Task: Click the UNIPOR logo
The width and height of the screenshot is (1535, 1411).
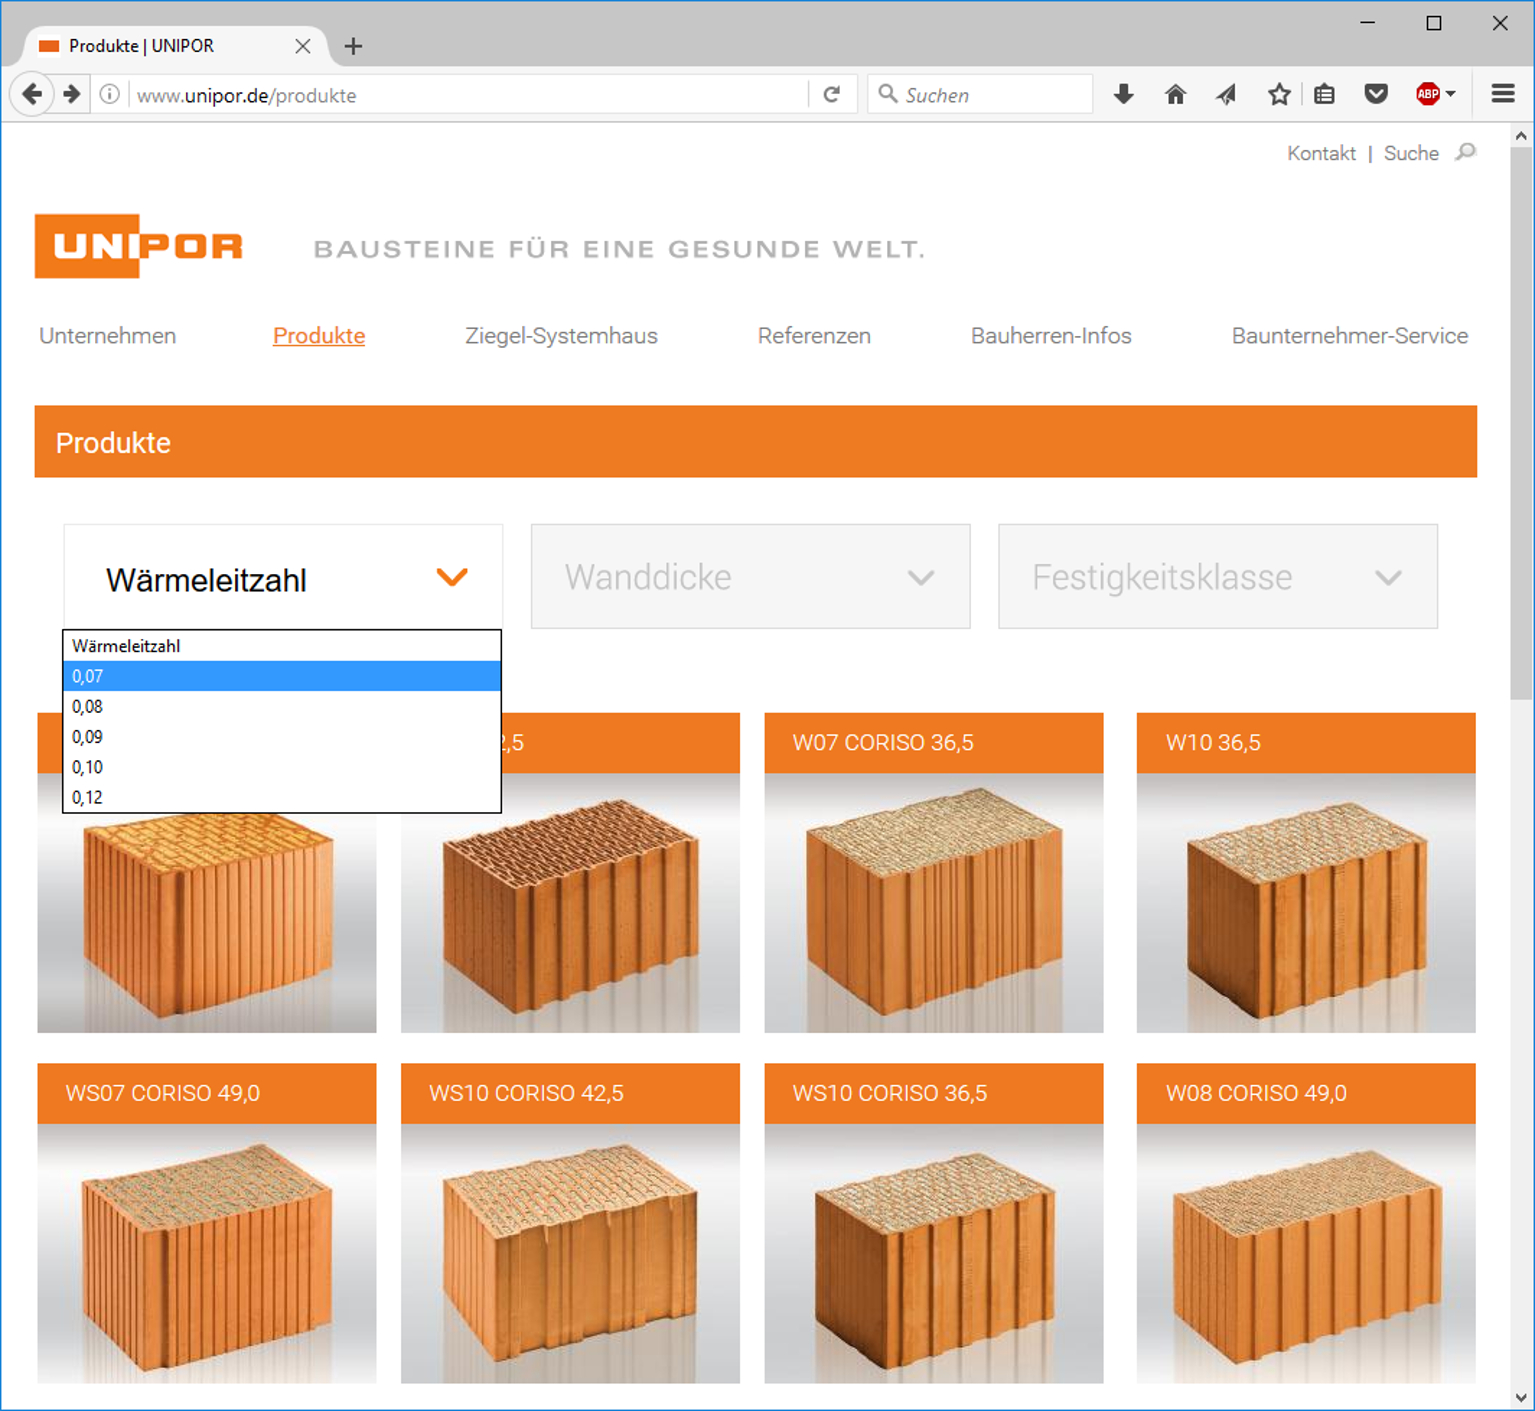Action: (x=139, y=246)
